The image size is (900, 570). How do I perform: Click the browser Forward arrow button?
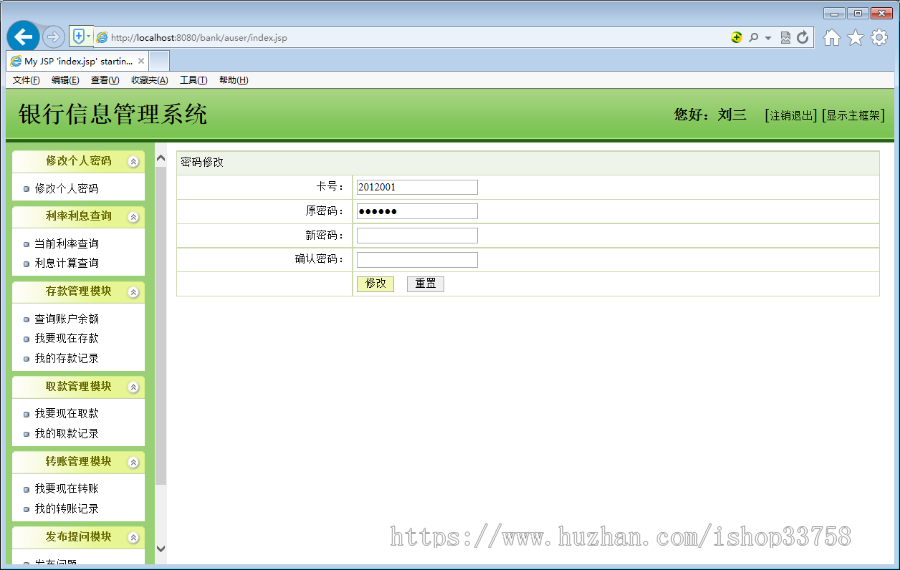[x=53, y=37]
